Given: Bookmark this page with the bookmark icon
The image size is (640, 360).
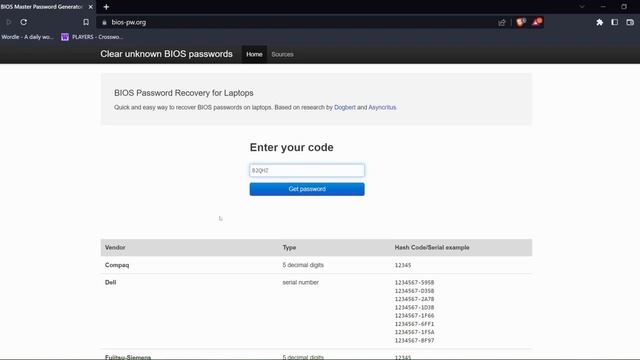Looking at the screenshot, I should 86,22.
